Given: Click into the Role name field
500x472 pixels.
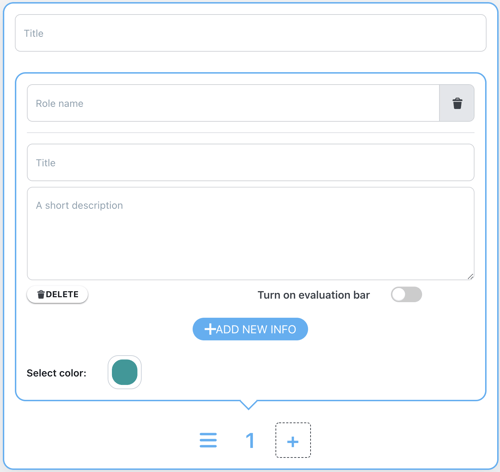Looking at the screenshot, I should 233,103.
